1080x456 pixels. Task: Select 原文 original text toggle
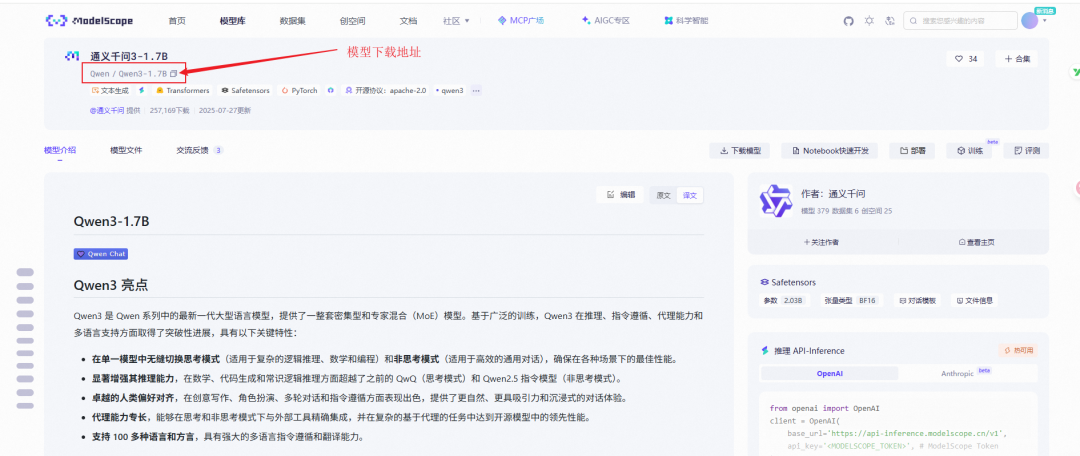point(663,196)
